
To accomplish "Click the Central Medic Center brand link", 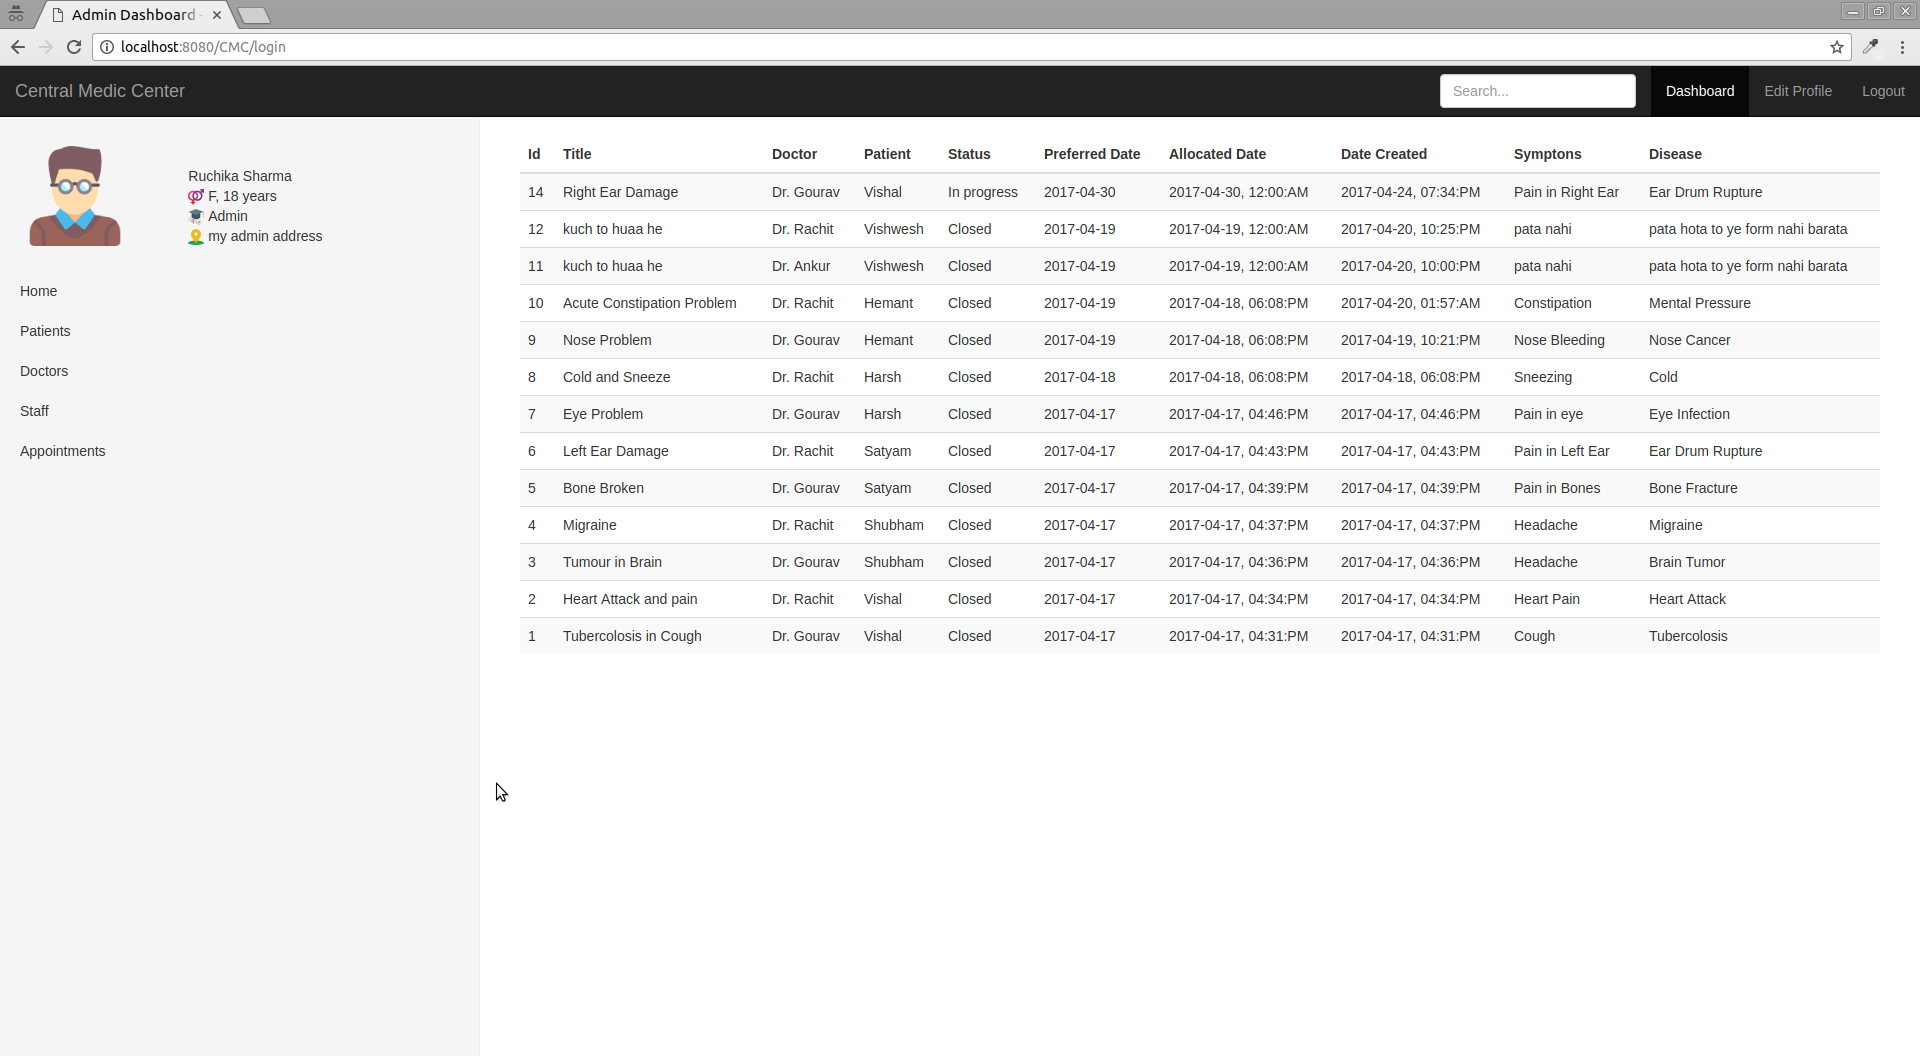I will pos(100,91).
